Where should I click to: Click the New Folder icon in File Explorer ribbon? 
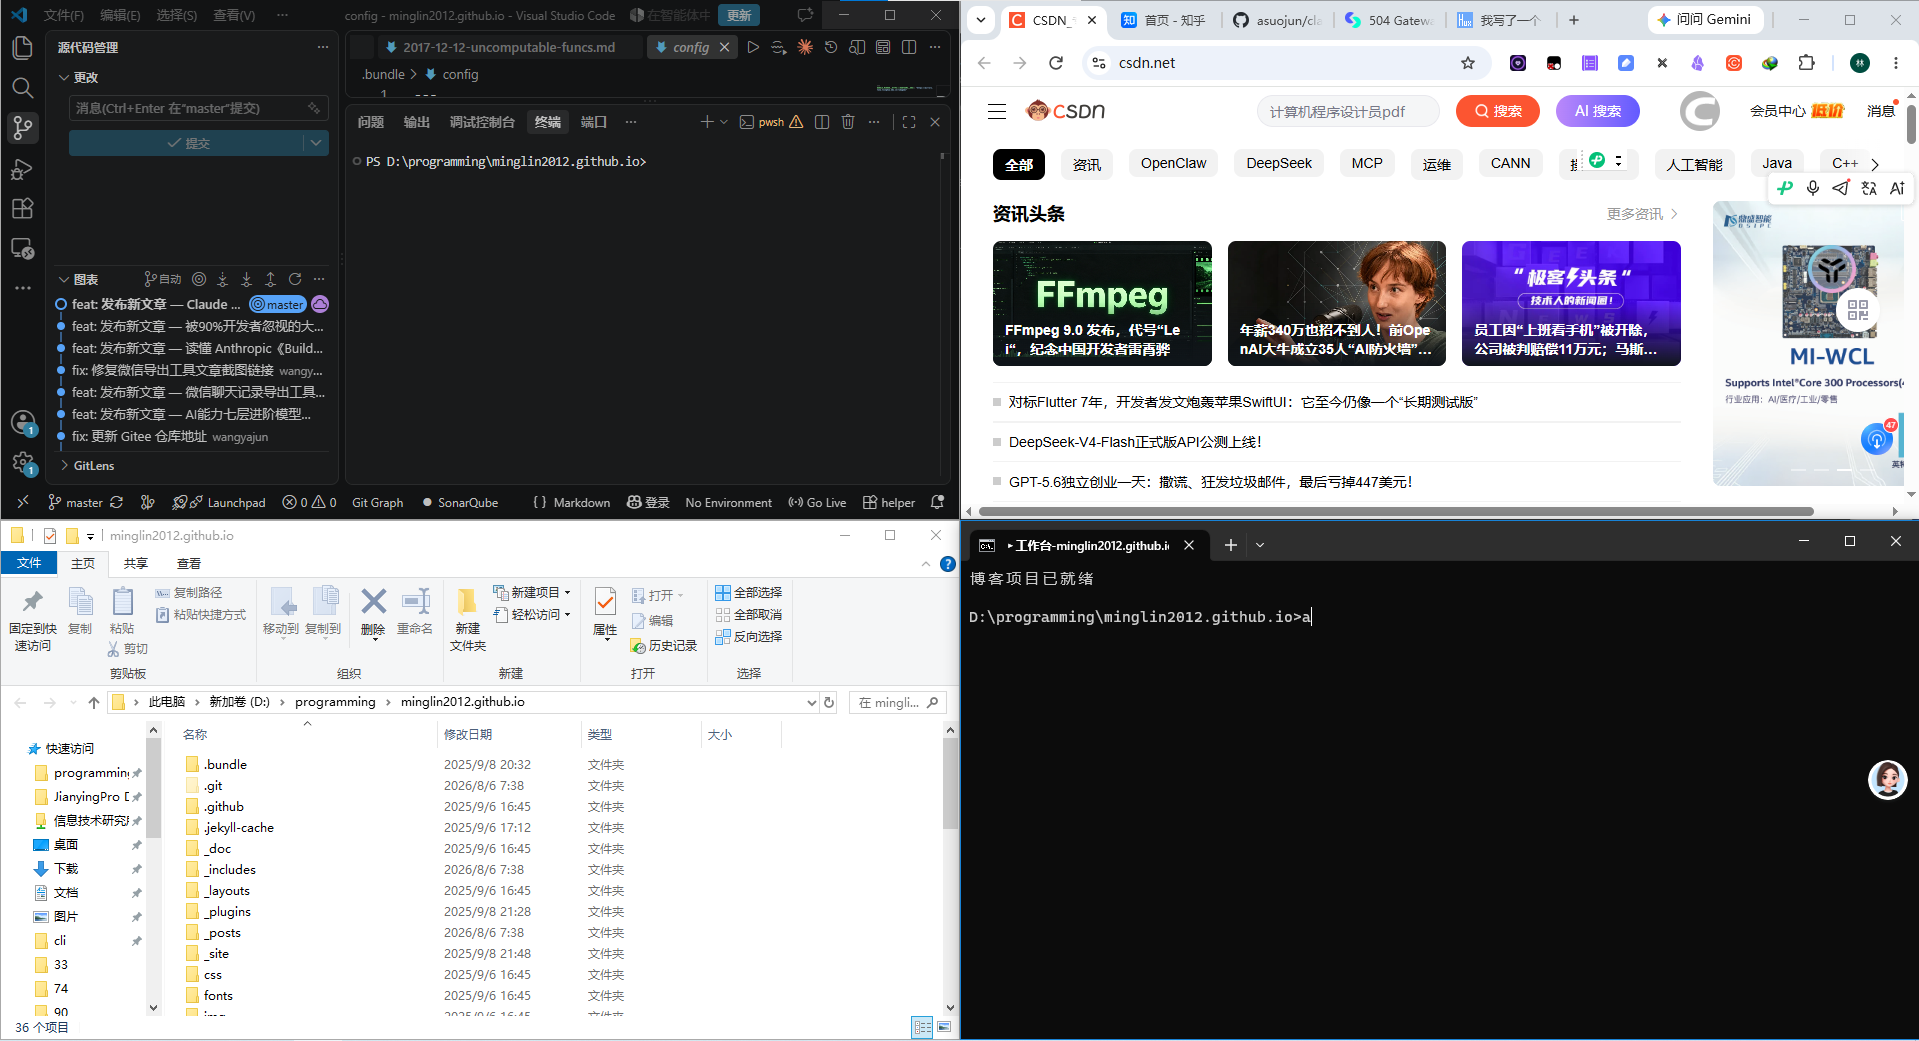[x=467, y=620]
